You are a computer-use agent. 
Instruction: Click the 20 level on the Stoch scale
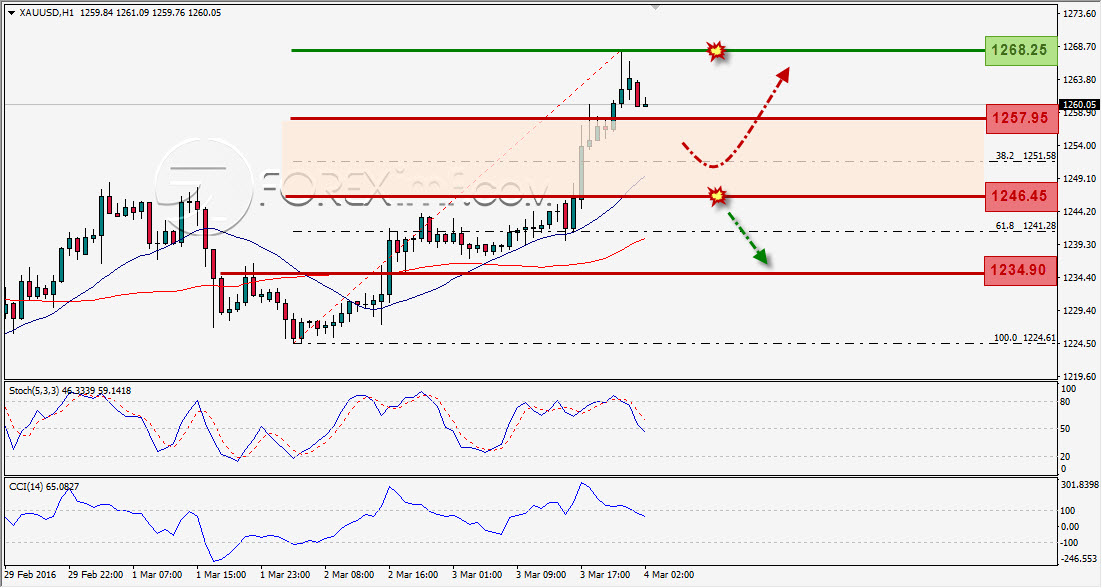click(x=1066, y=457)
